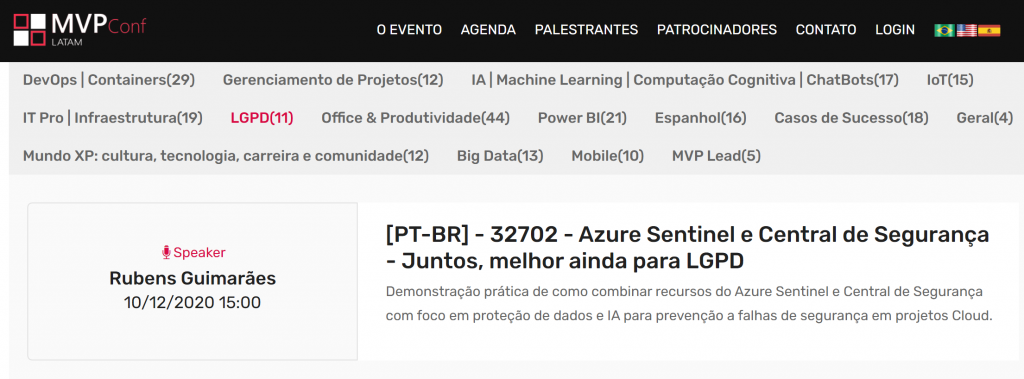Filter by Big Data(13) track
The height and width of the screenshot is (379, 1024).
coord(500,156)
